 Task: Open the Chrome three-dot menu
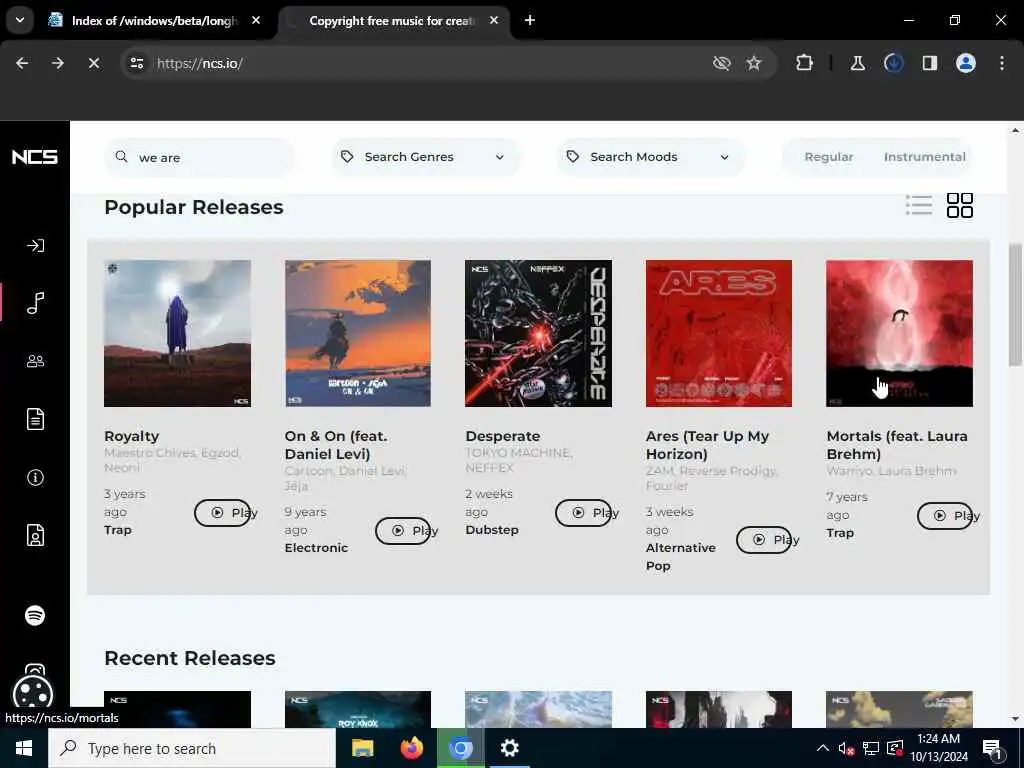tap(1002, 63)
